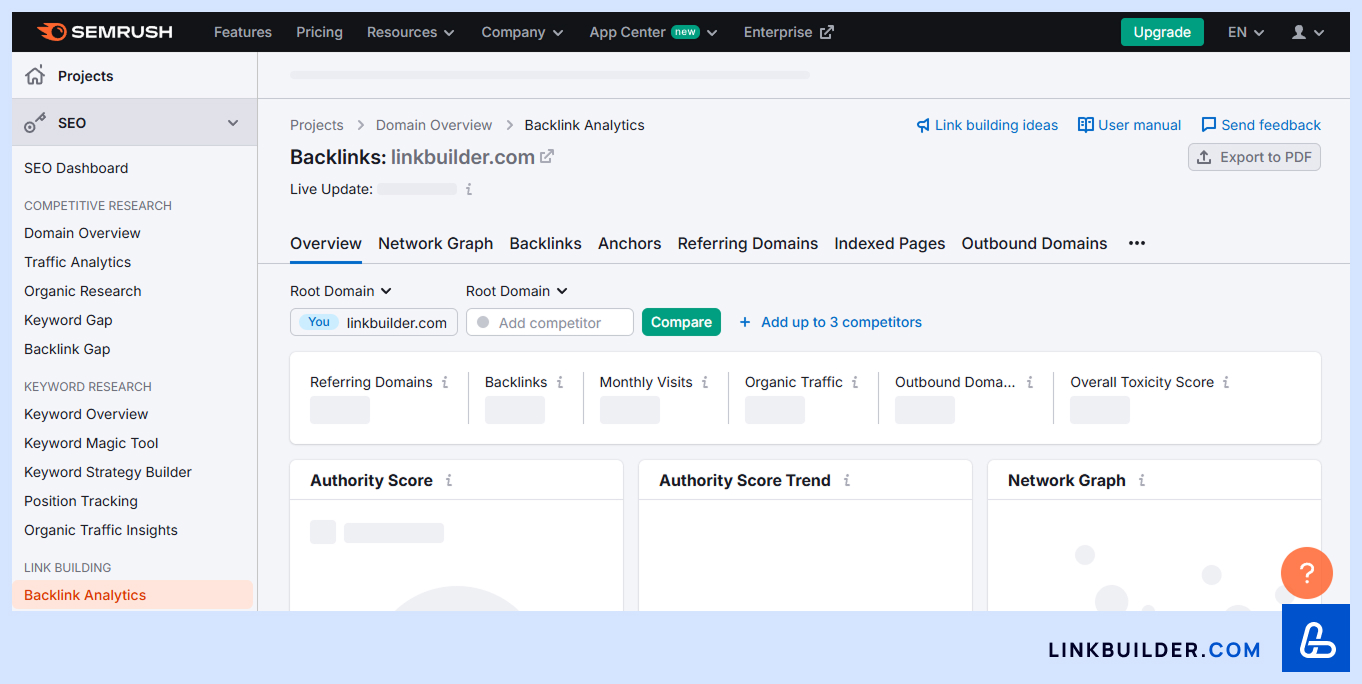Open Keyword Overview in the sidebar

(86, 414)
